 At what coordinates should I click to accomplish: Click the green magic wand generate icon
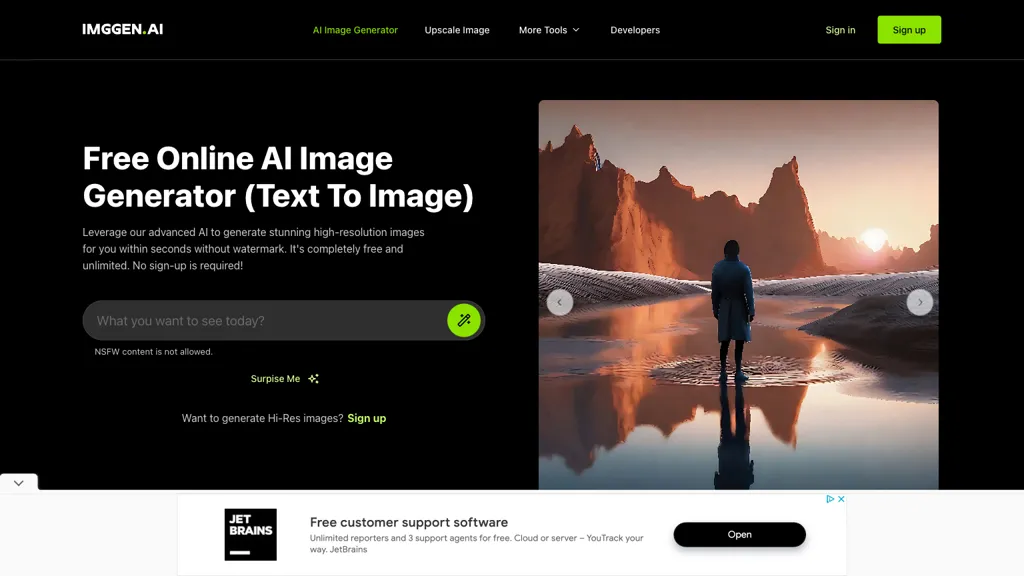pos(463,320)
